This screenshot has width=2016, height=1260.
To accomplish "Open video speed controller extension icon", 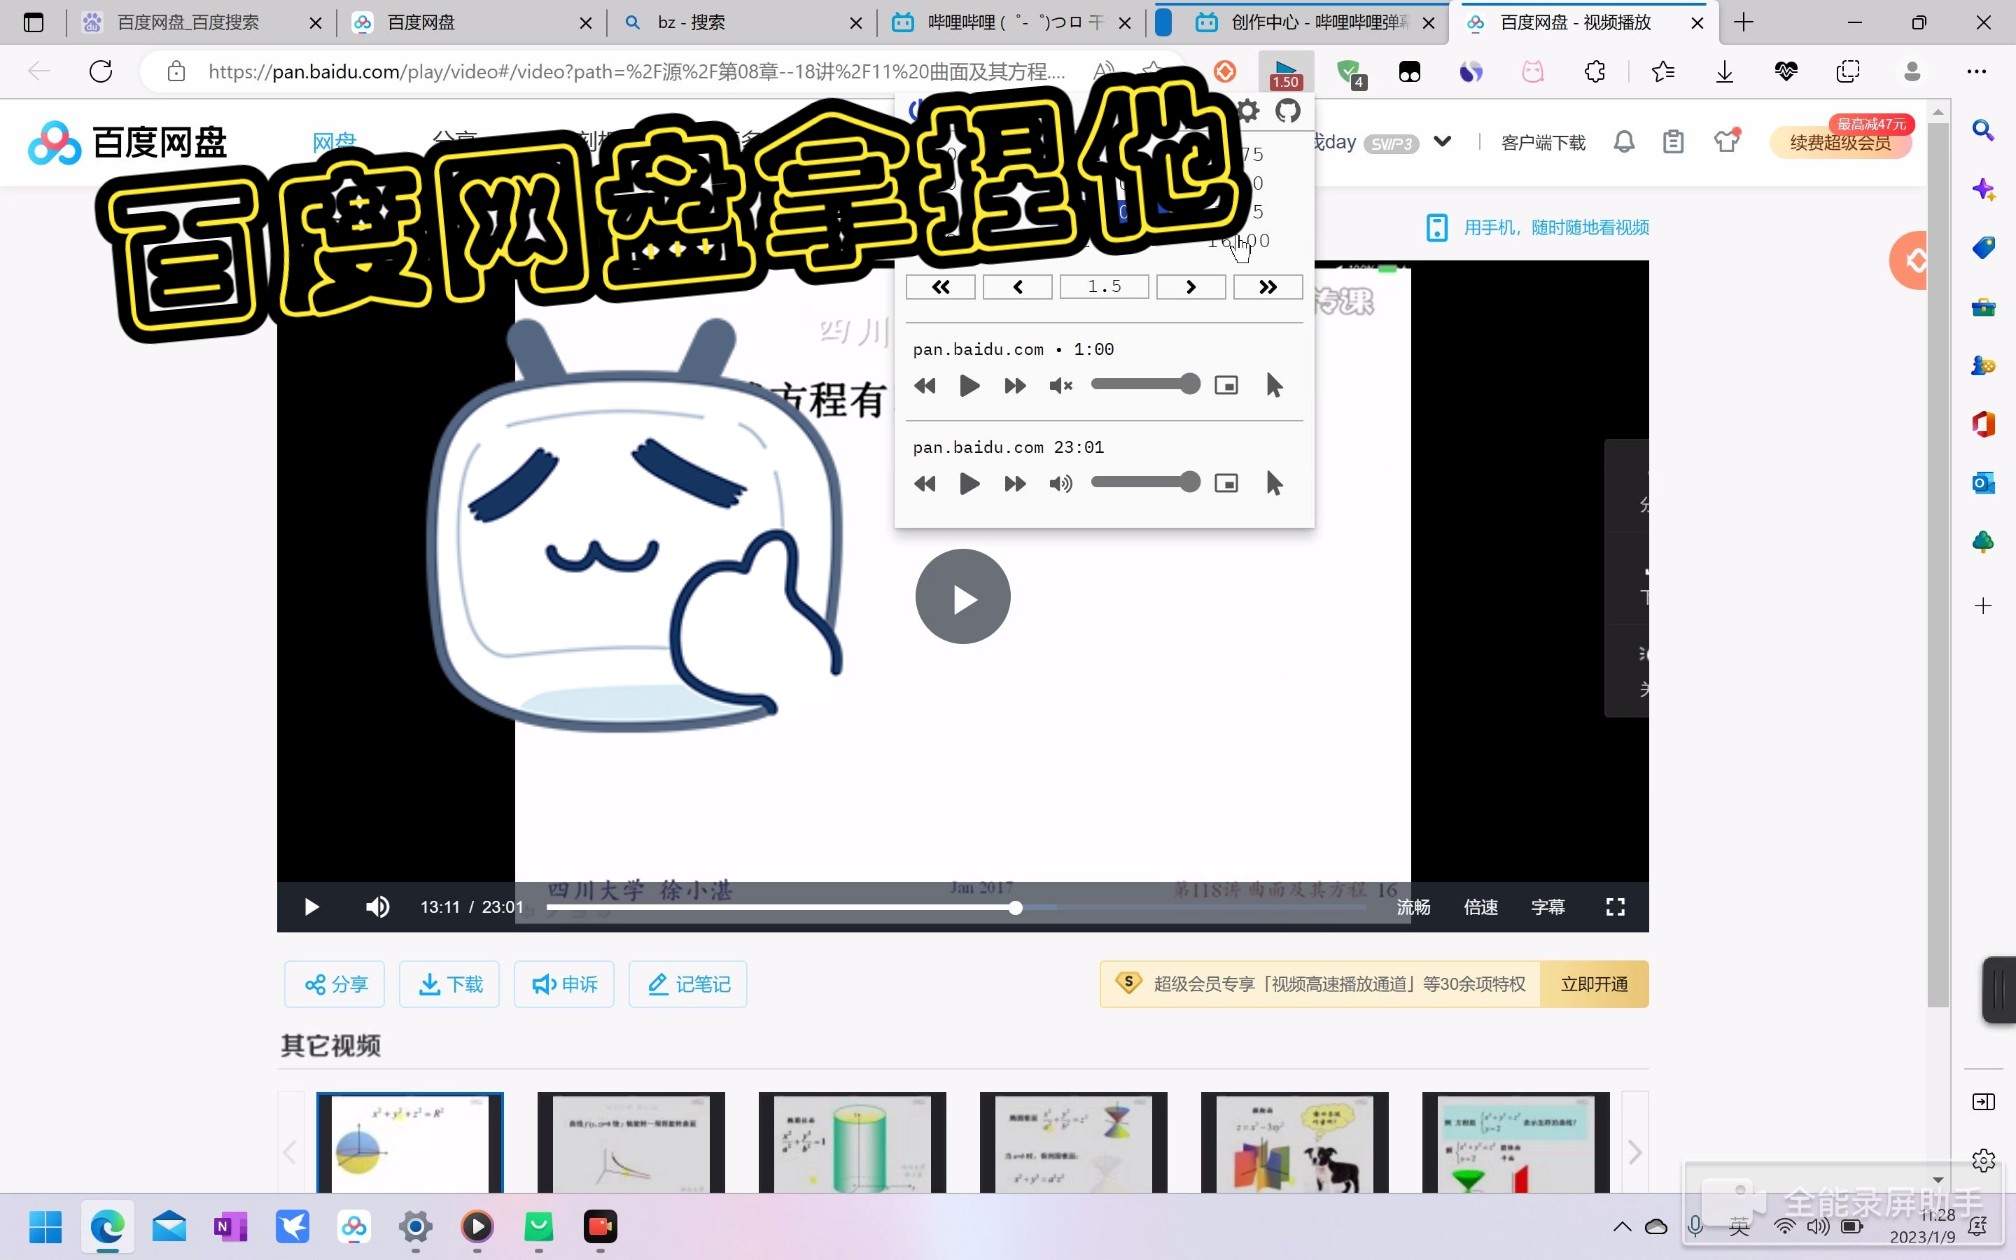I will [1285, 73].
